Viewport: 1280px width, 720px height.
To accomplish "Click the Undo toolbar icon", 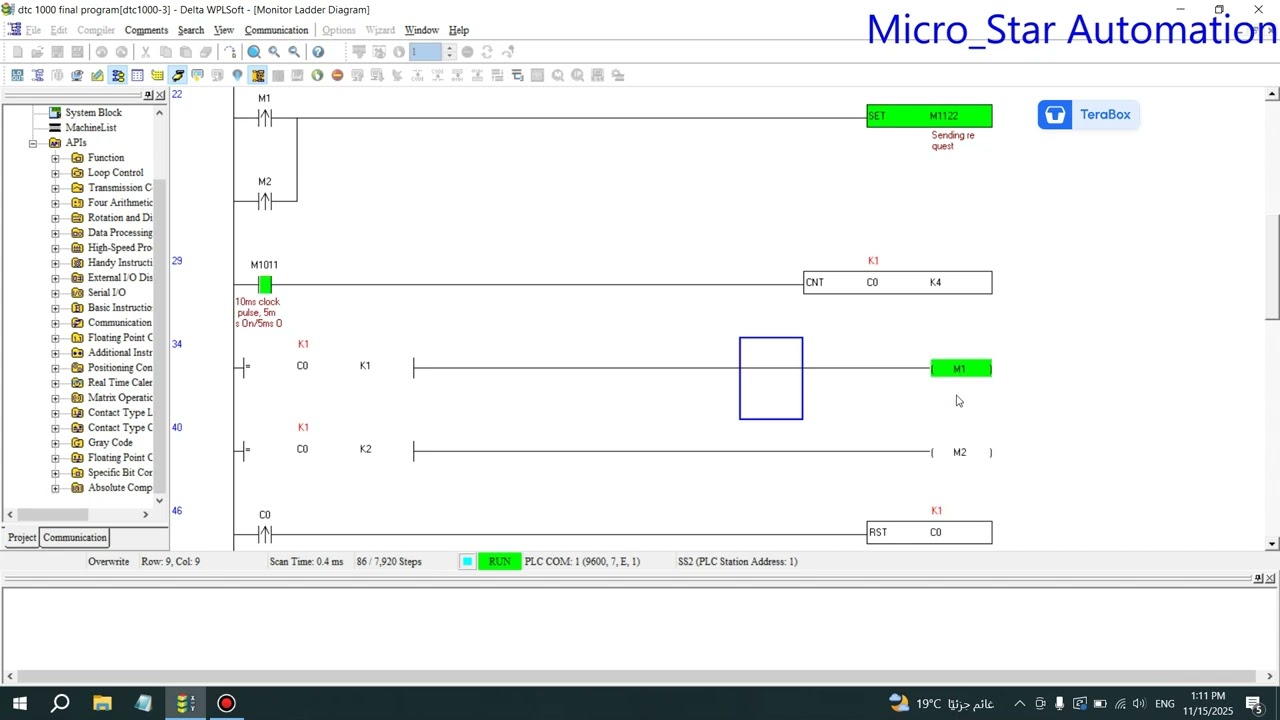I will [x=102, y=52].
